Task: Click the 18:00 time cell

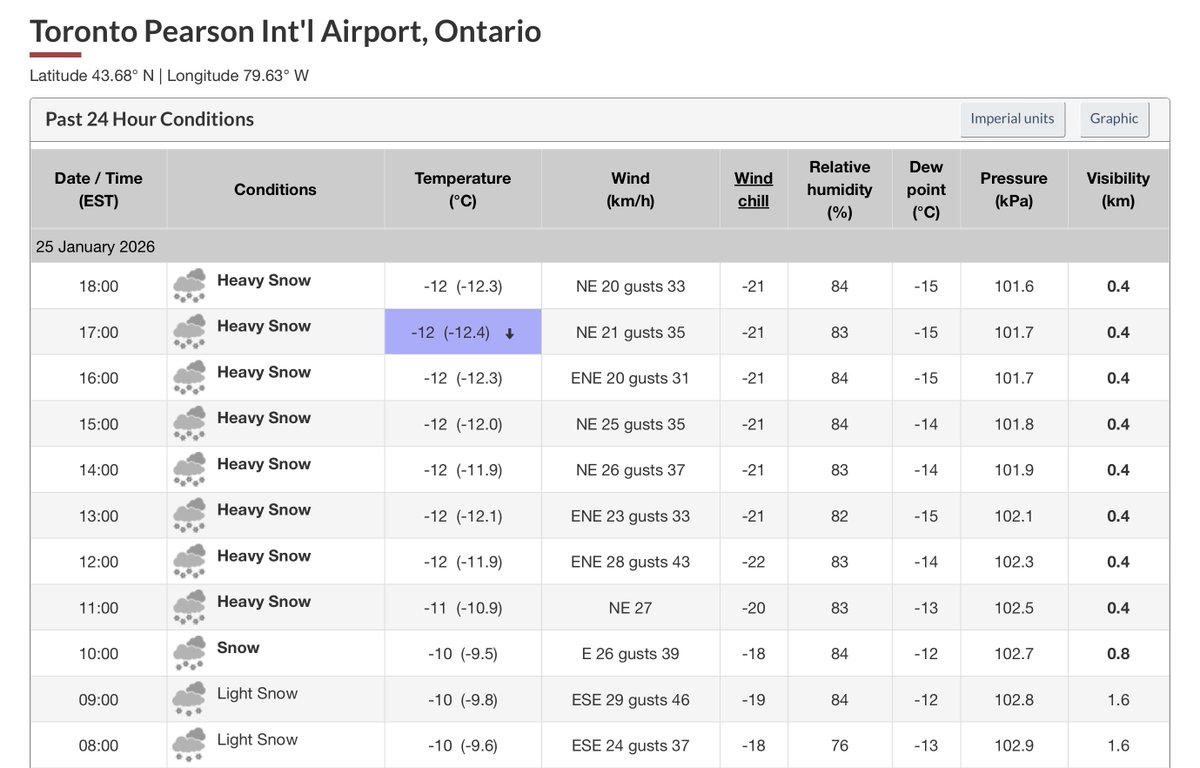Action: coord(99,286)
